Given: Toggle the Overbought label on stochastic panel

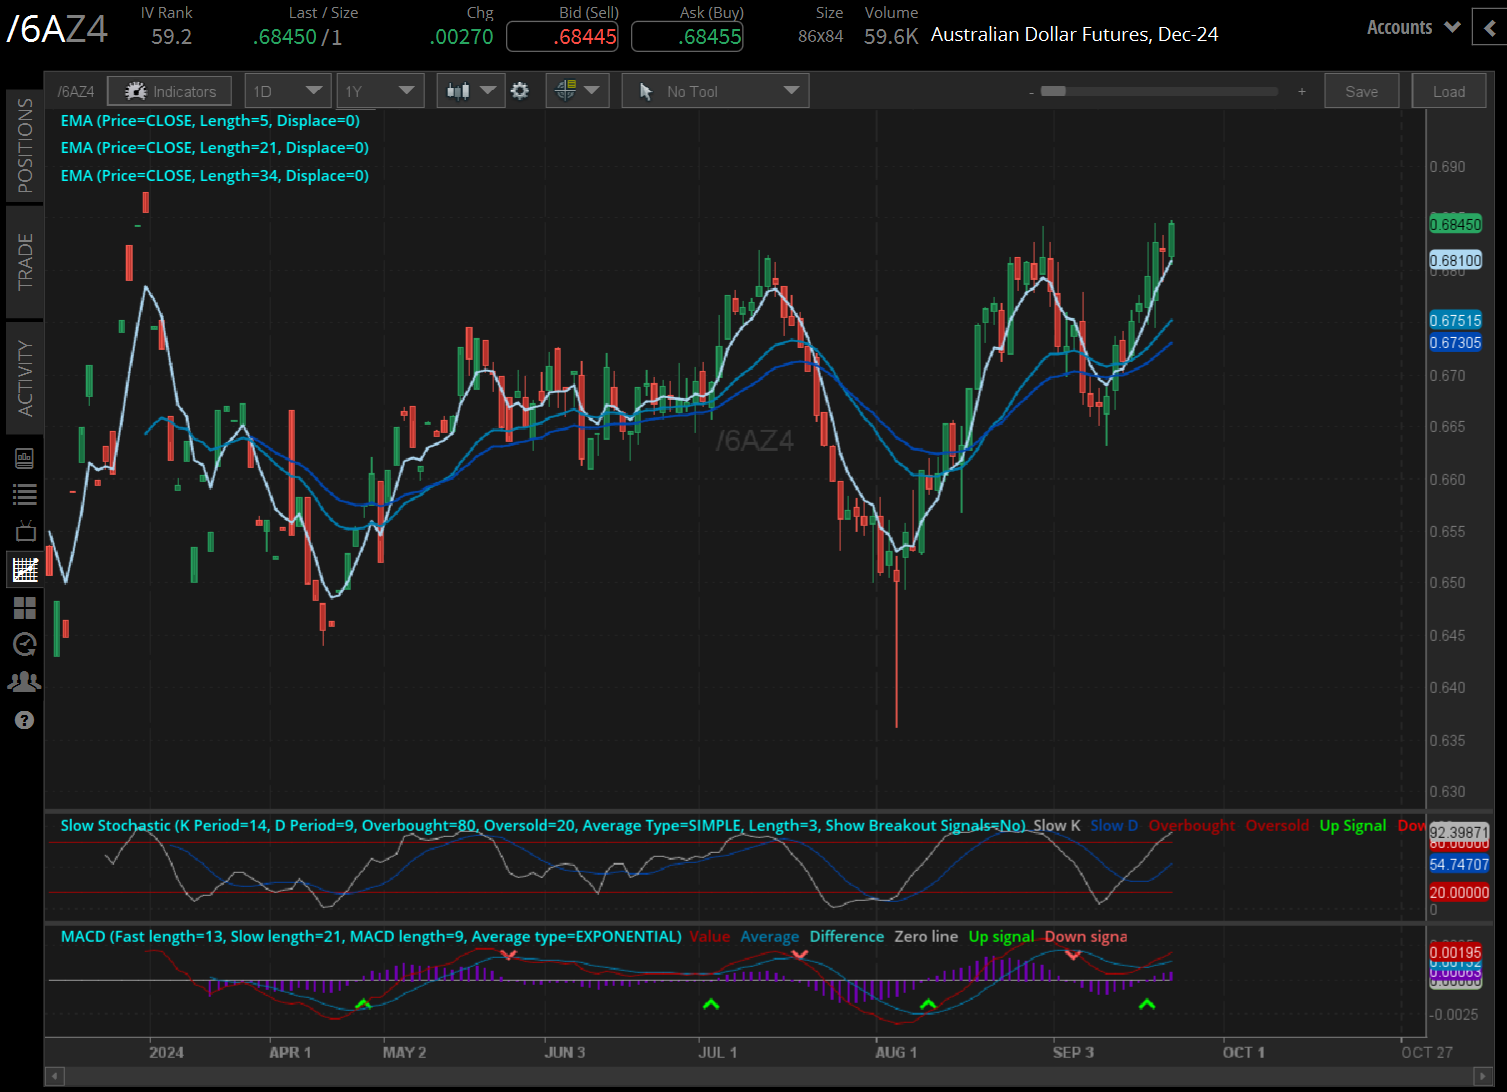Looking at the screenshot, I should pos(1192,826).
